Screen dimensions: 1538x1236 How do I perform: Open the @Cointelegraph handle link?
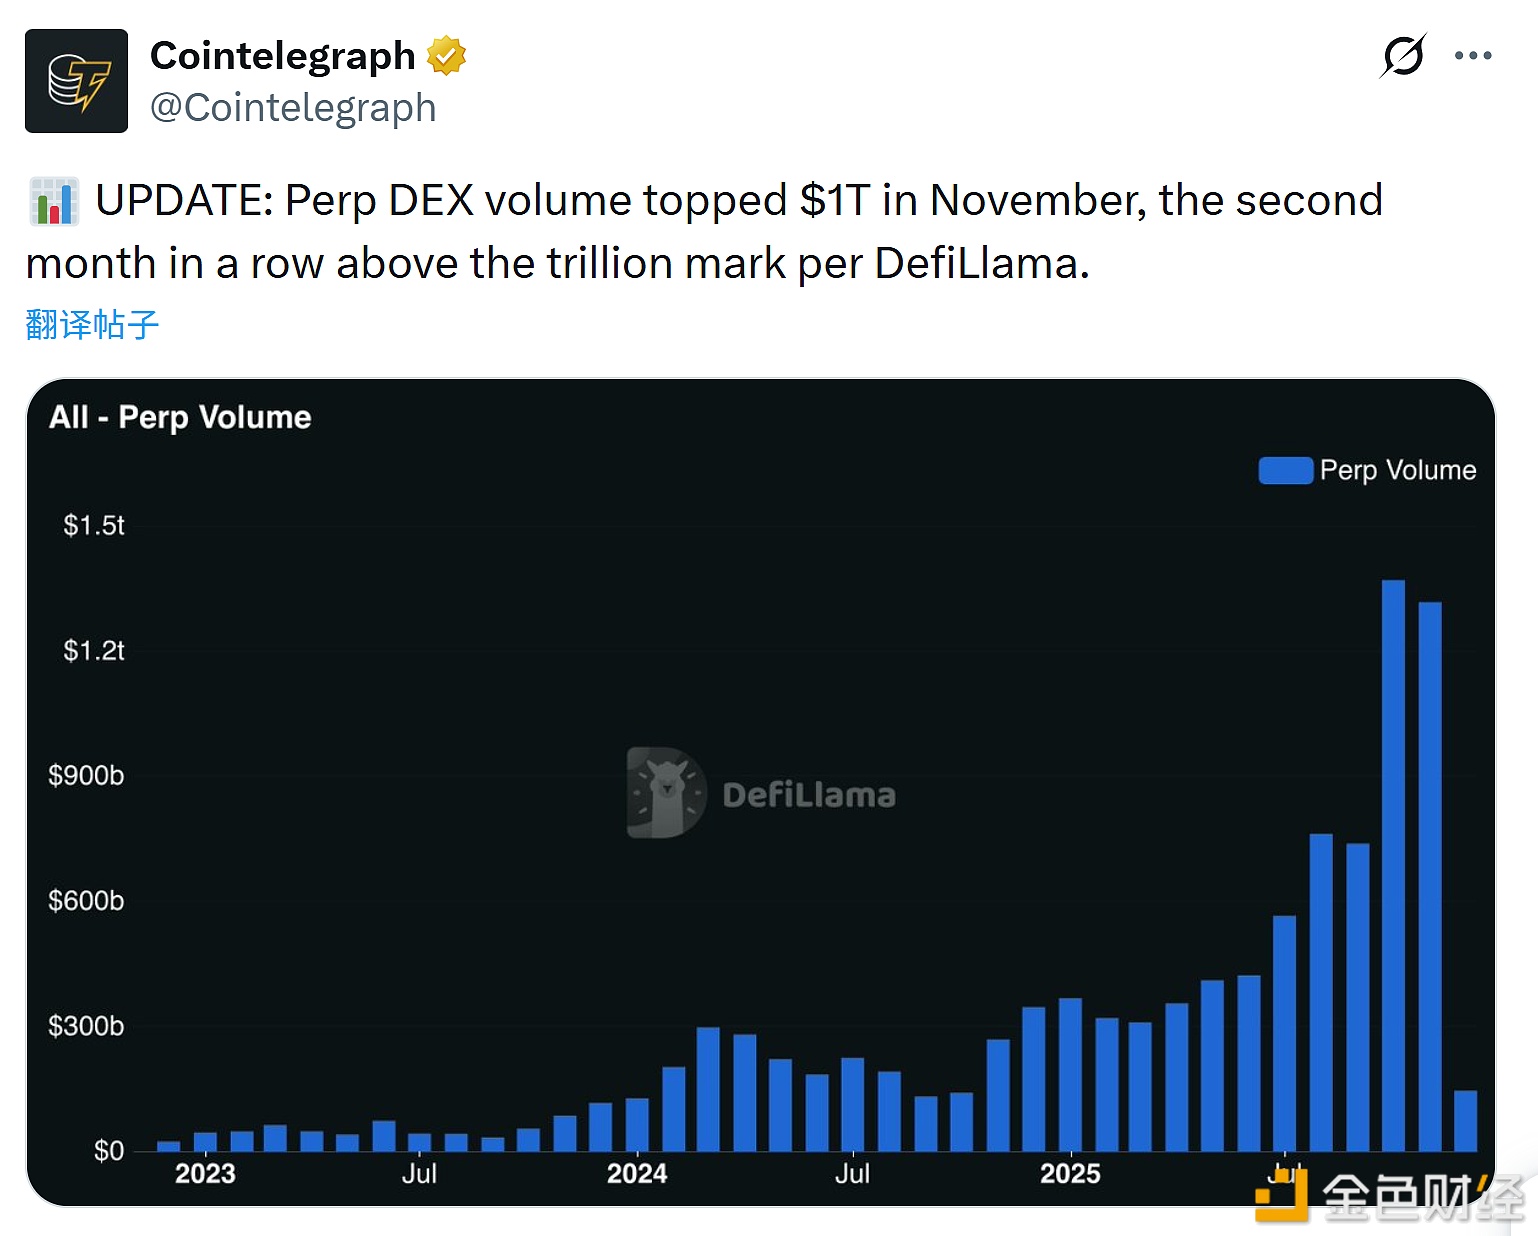293,108
